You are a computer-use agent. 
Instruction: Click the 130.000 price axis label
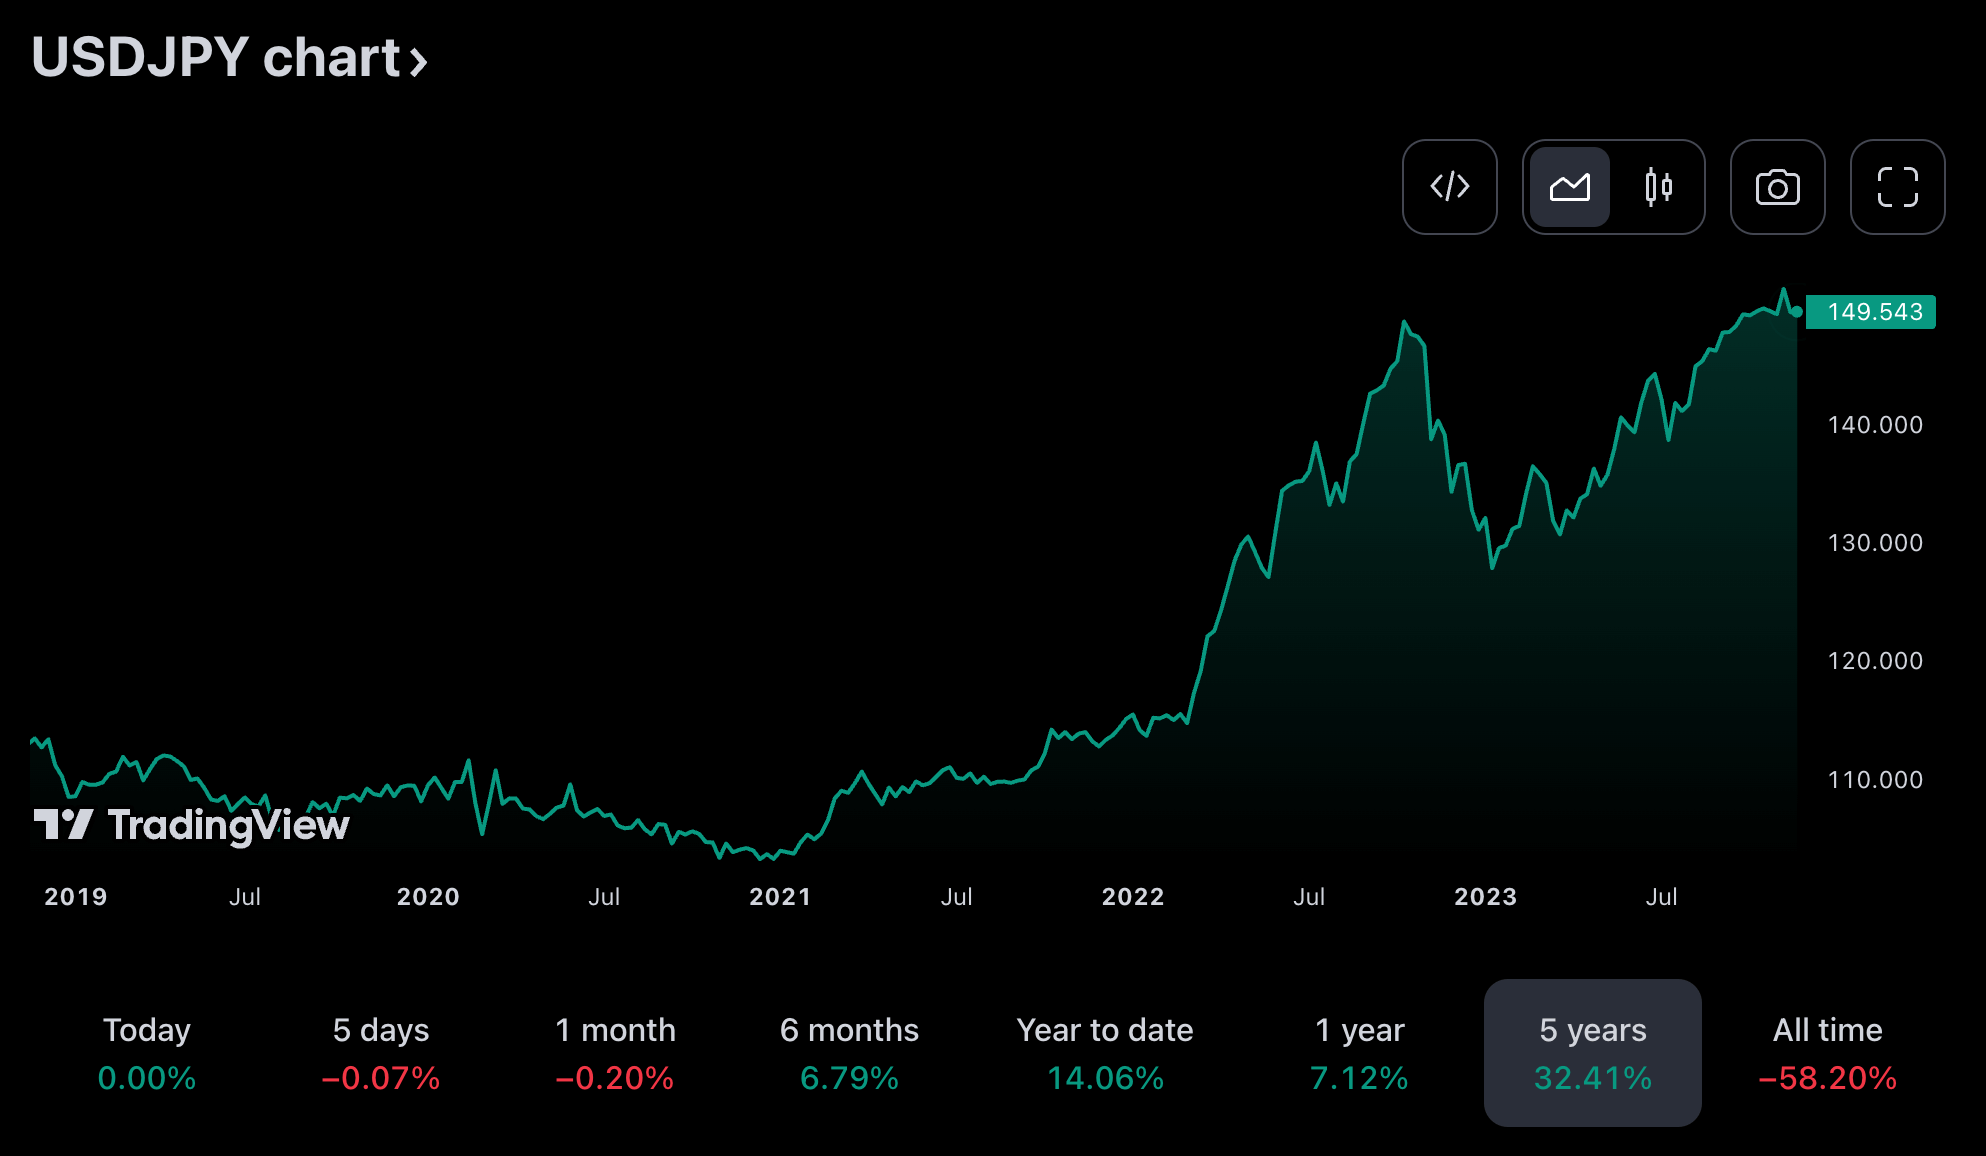tap(1875, 543)
